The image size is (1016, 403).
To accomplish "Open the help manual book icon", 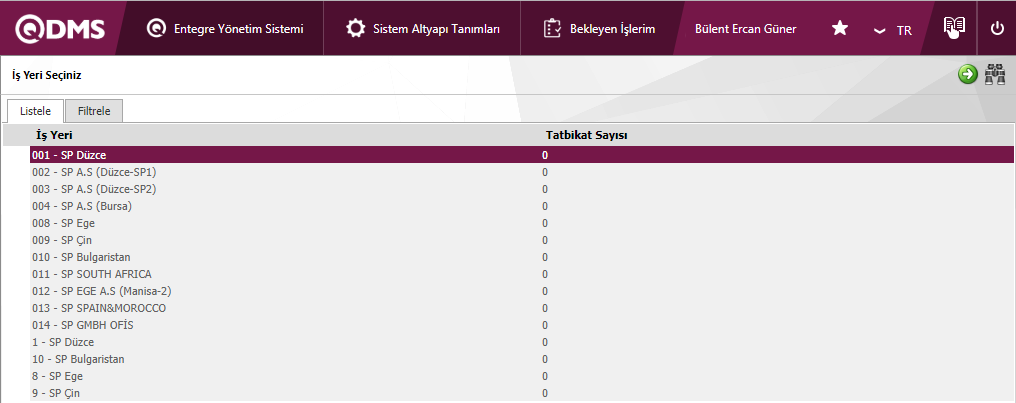I will pos(954,28).
